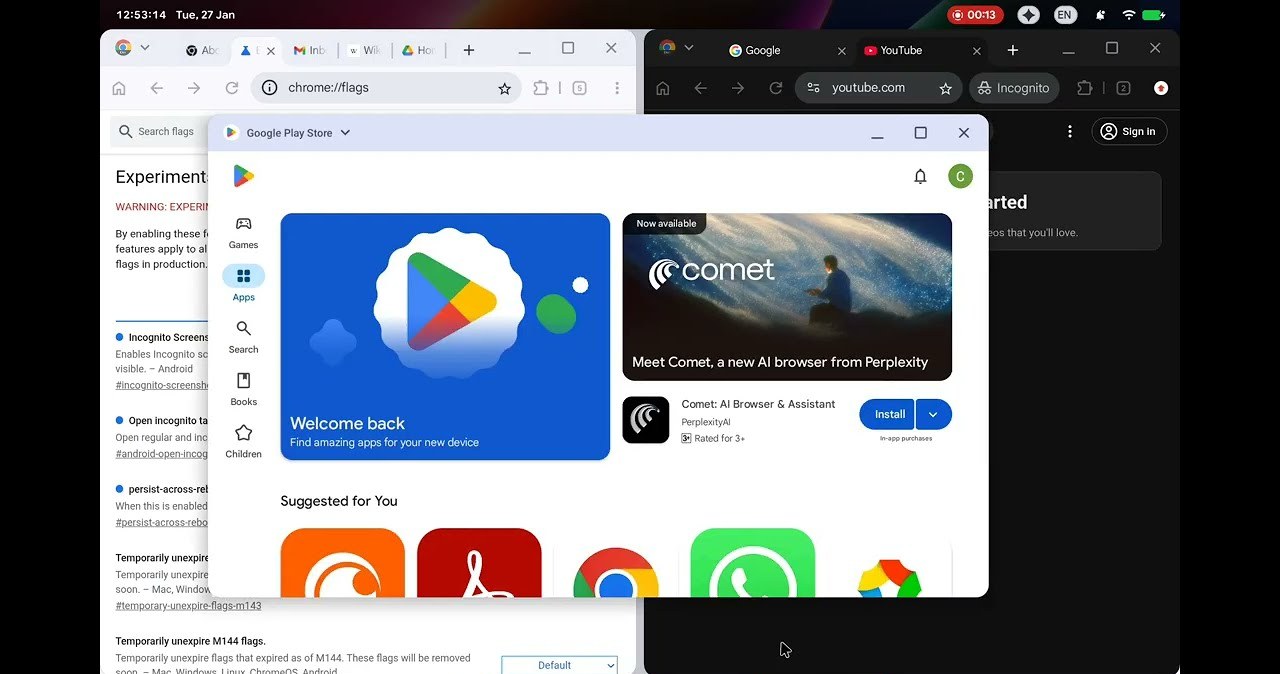Screen dimensions: 1280x674
Task: Open the Install button dropdown for Comet
Action: point(933,413)
